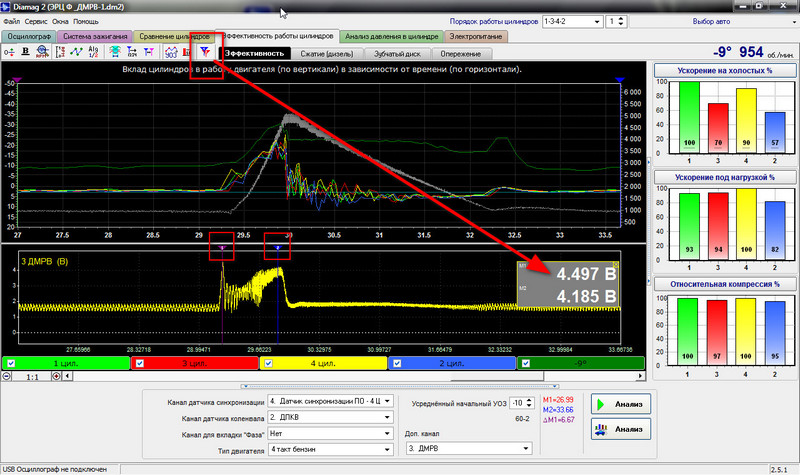Select the Зубчатый диск sub-tab
Screen dimensions: 800x475
click(x=397, y=54)
